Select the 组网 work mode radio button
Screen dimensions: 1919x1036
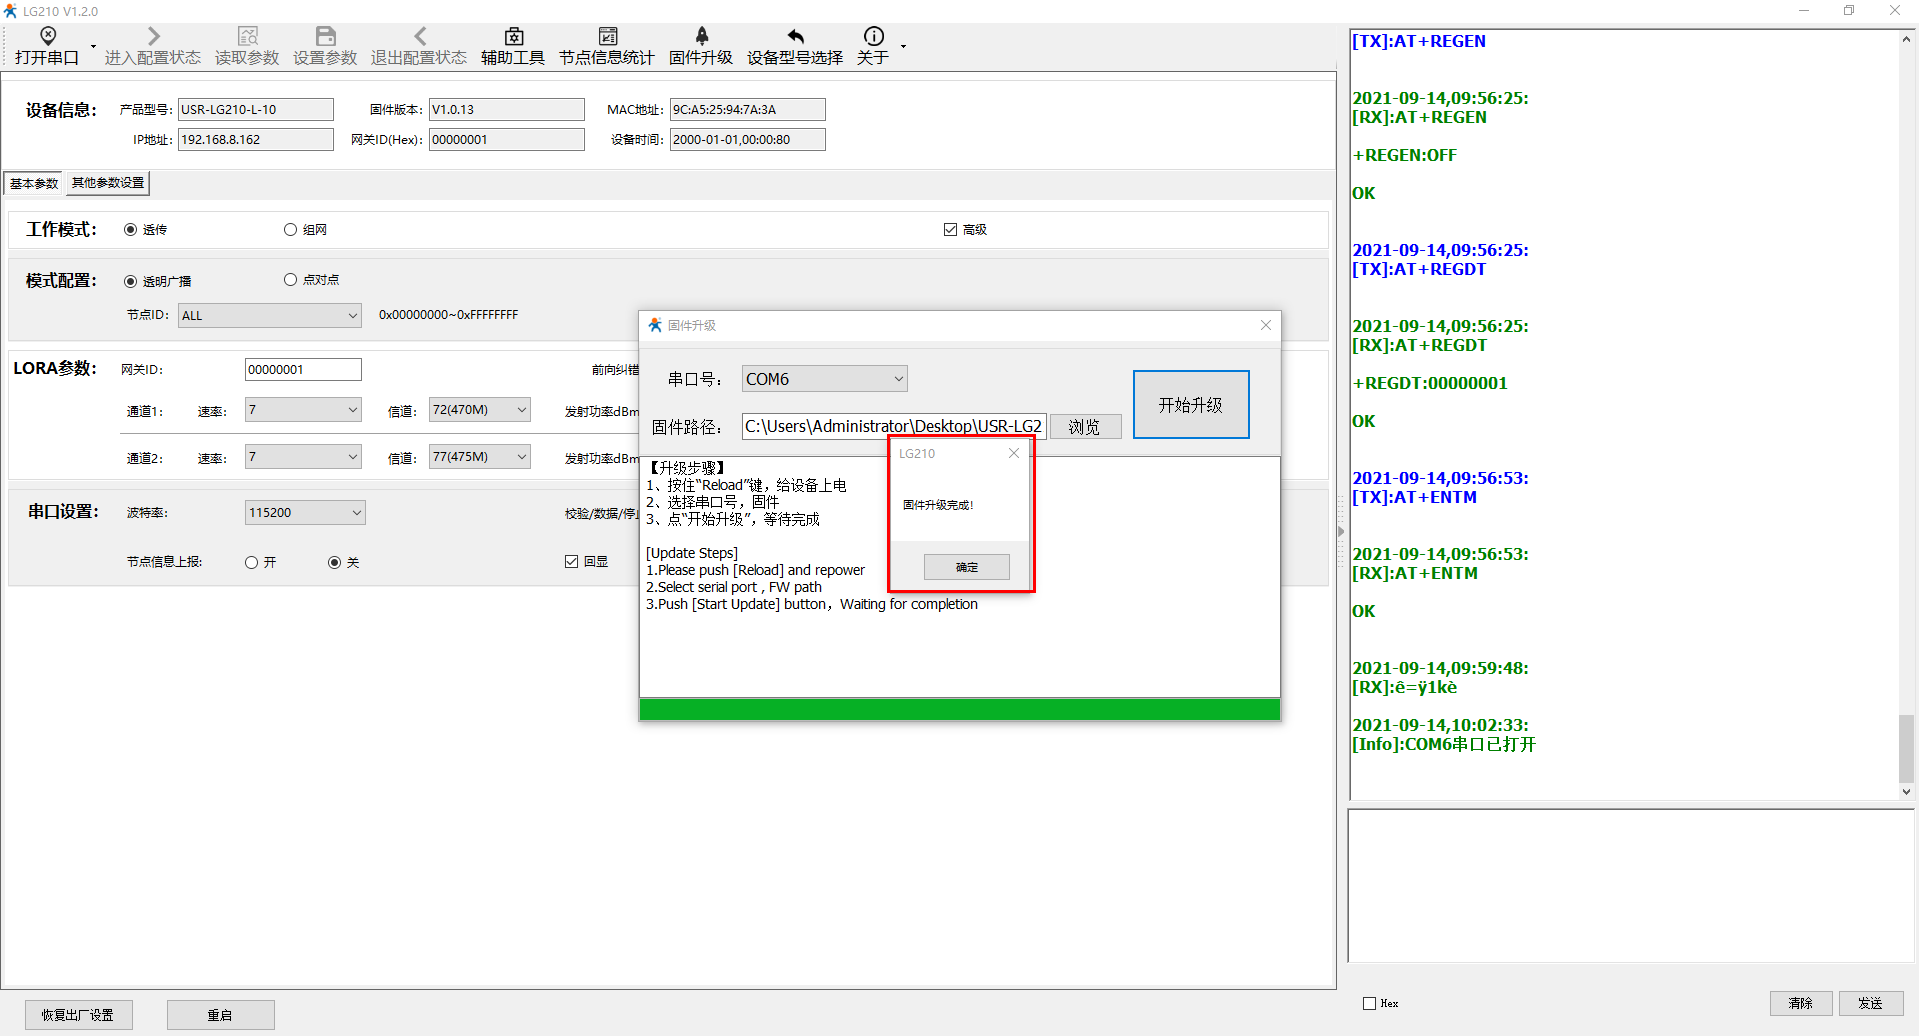coord(291,230)
